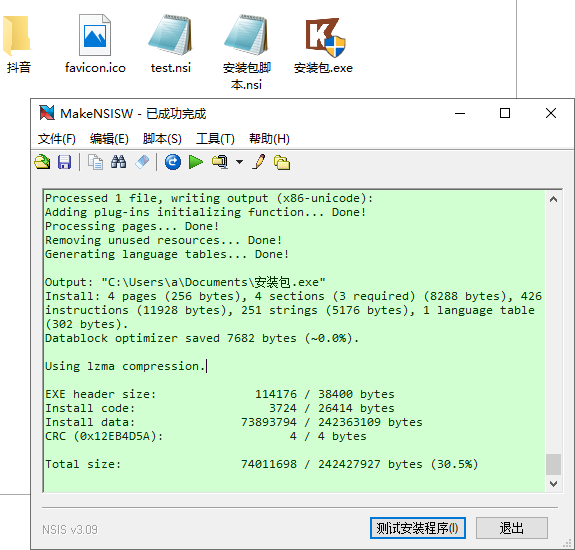Click the compressor settings toolbar icon
This screenshot has height=550, width=575.
tap(220, 162)
